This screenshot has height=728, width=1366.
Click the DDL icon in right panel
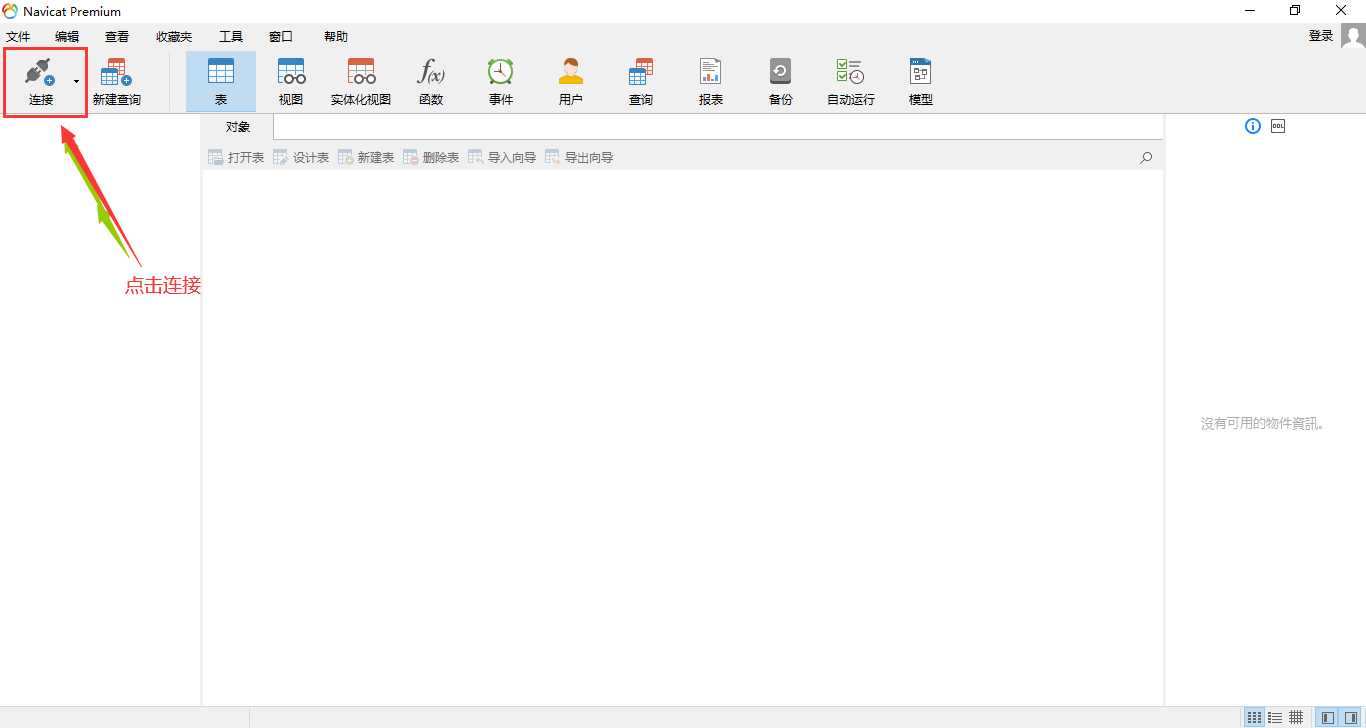1278,126
